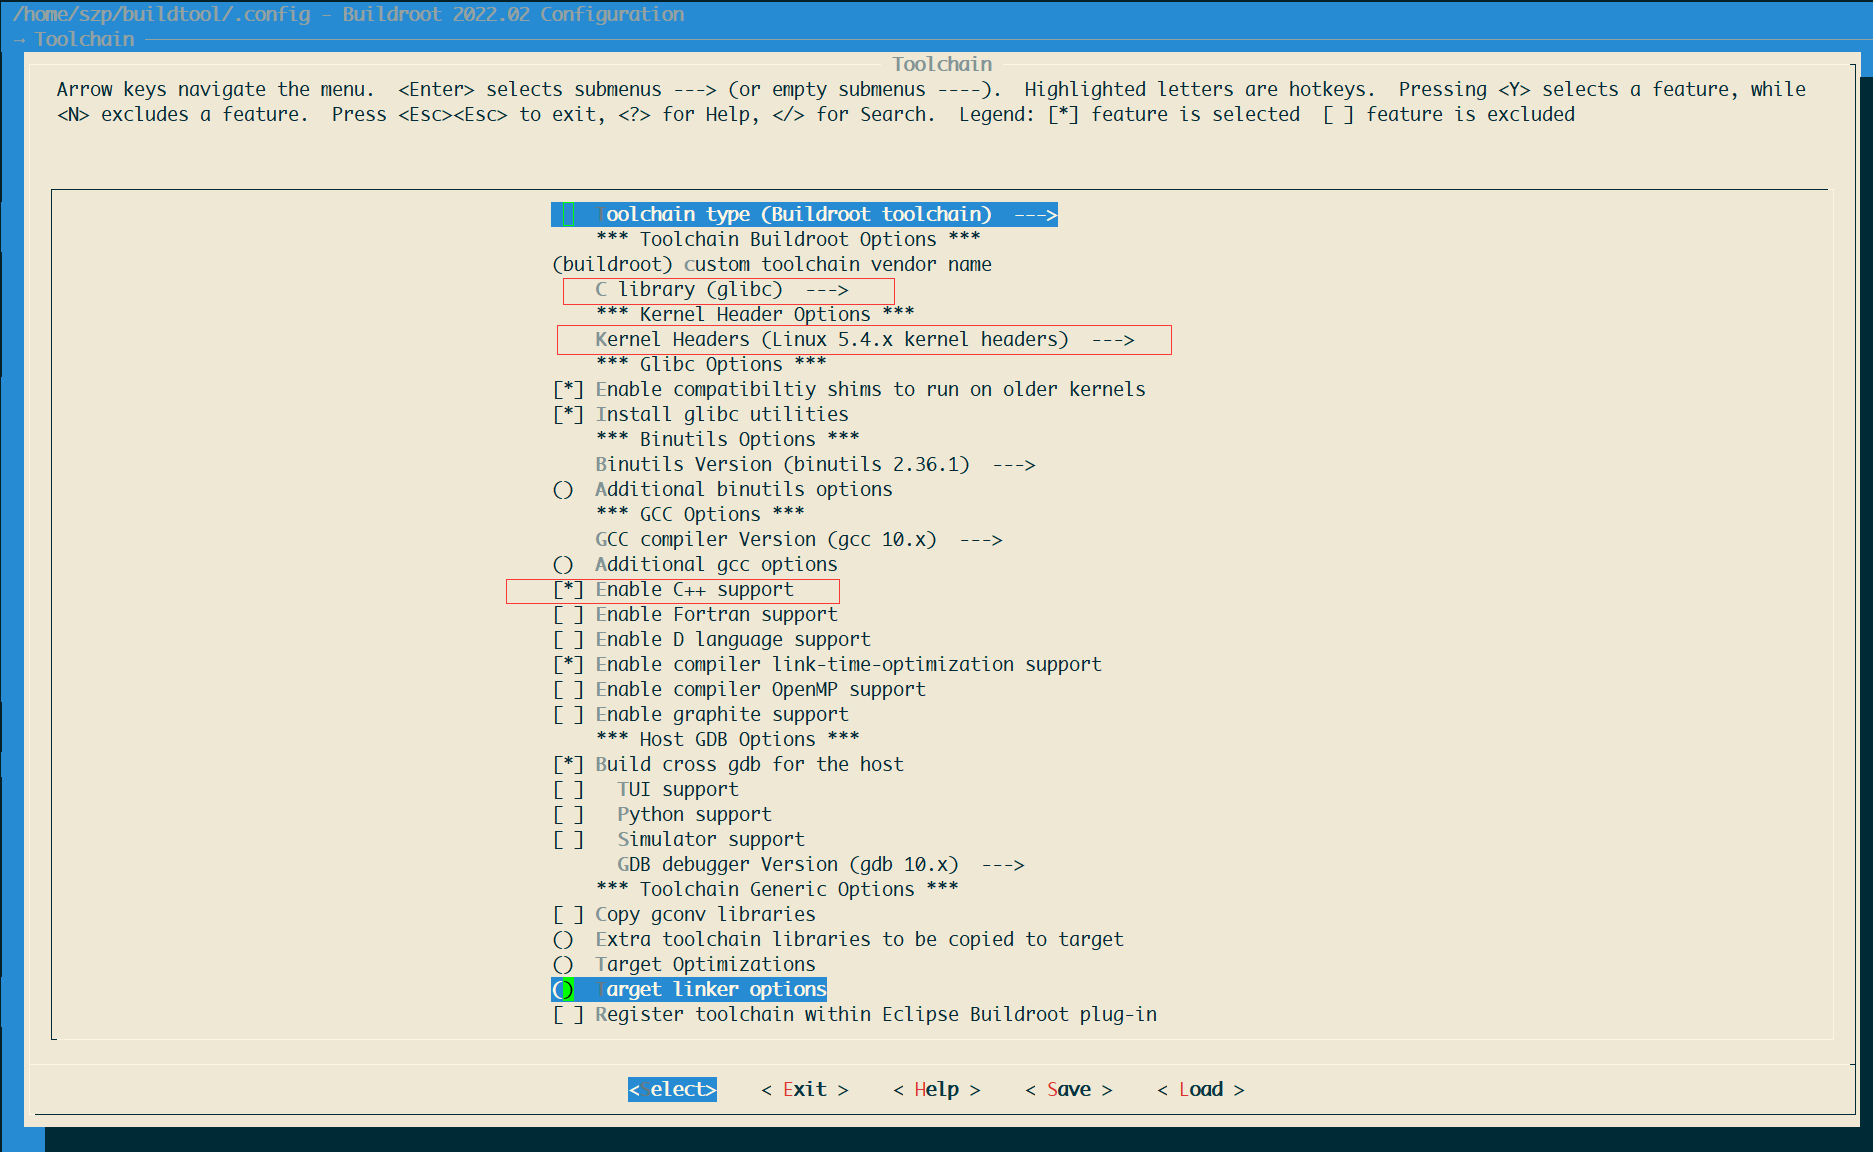Click the Toolchain breadcrumb in header

84,39
